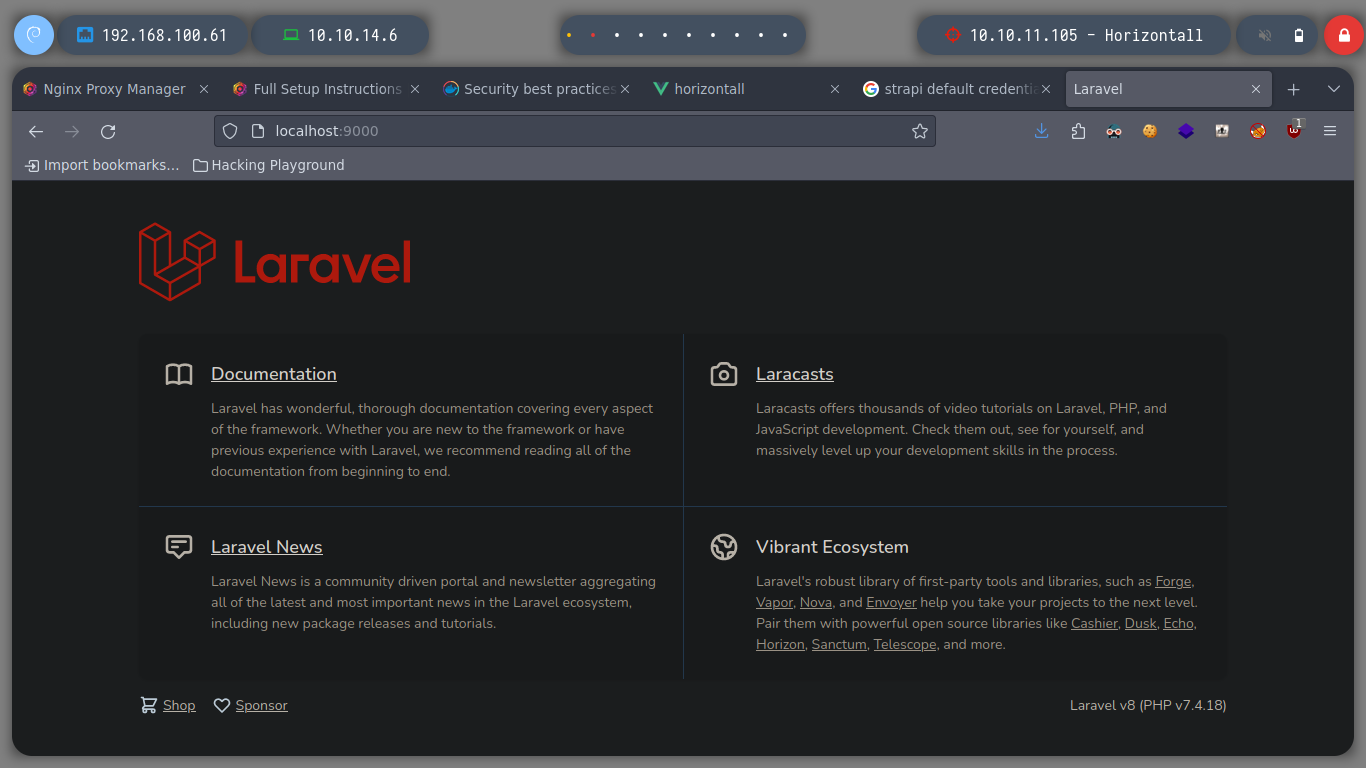Follow the Telescope link

905,644
